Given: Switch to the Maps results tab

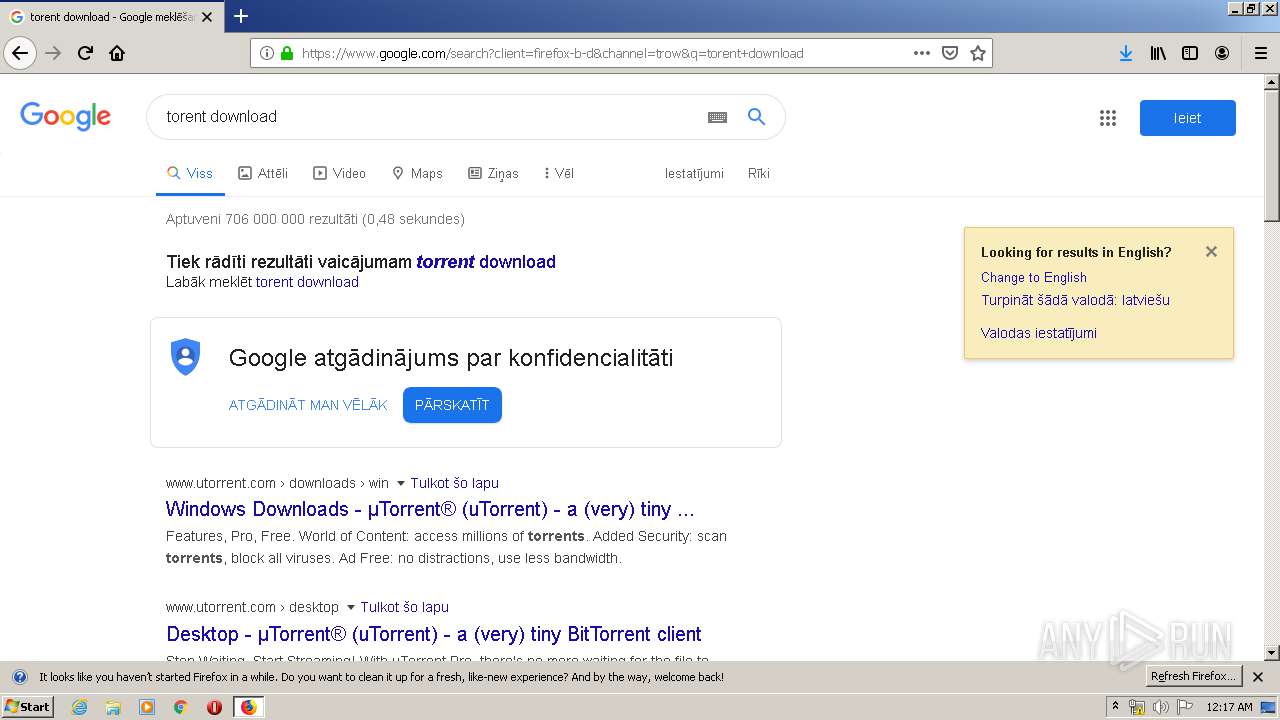Looking at the screenshot, I should 417,173.
